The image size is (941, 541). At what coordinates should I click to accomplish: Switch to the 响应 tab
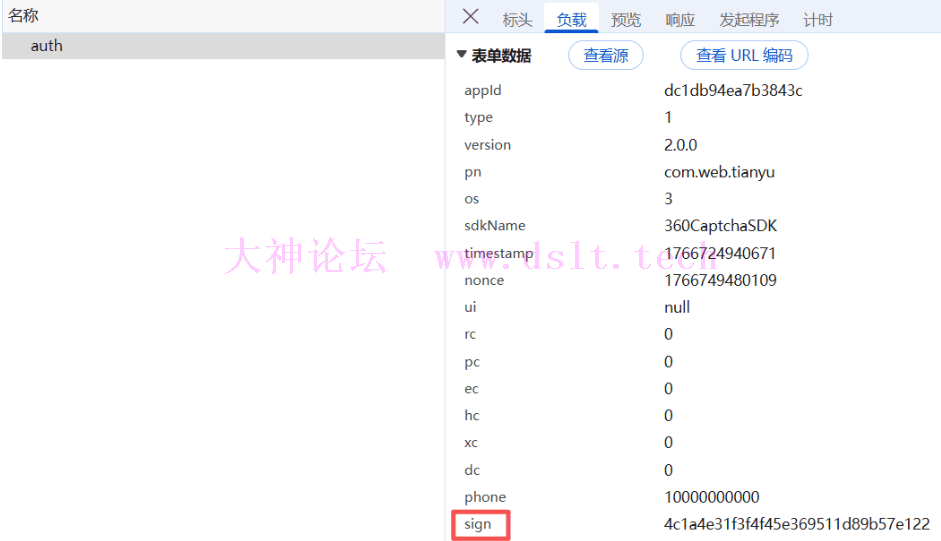pos(680,20)
